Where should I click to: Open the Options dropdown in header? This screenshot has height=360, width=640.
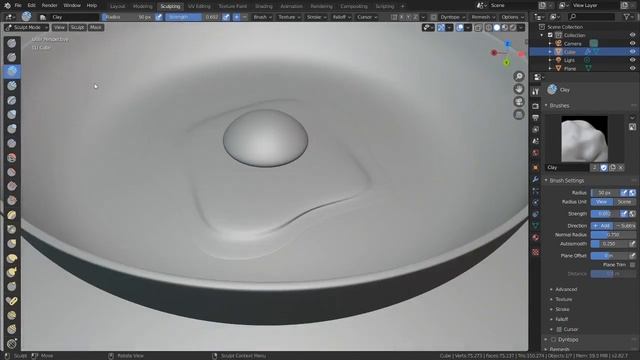point(512,17)
